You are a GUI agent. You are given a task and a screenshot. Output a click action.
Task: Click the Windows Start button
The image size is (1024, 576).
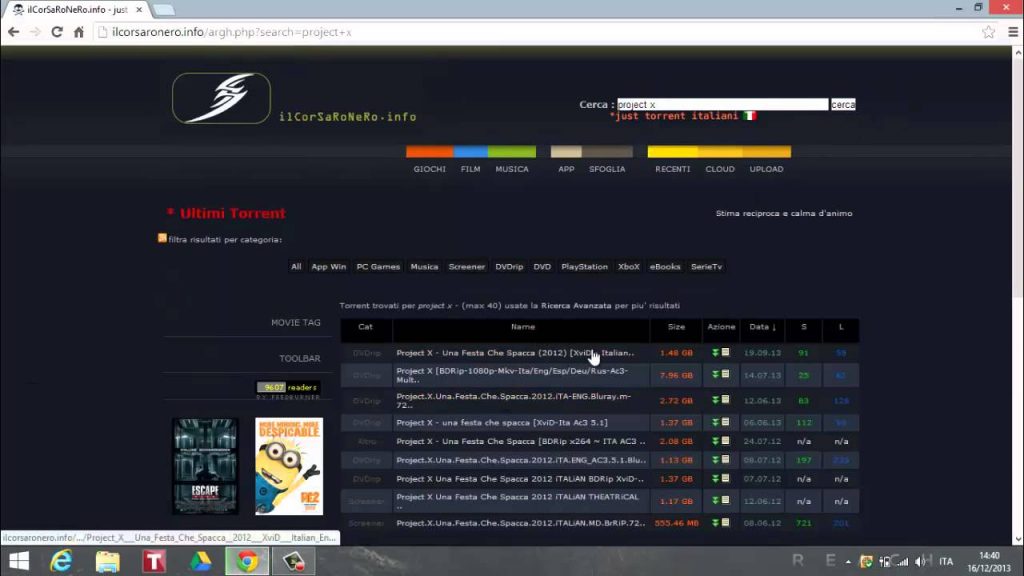pyautogui.click(x=18, y=561)
